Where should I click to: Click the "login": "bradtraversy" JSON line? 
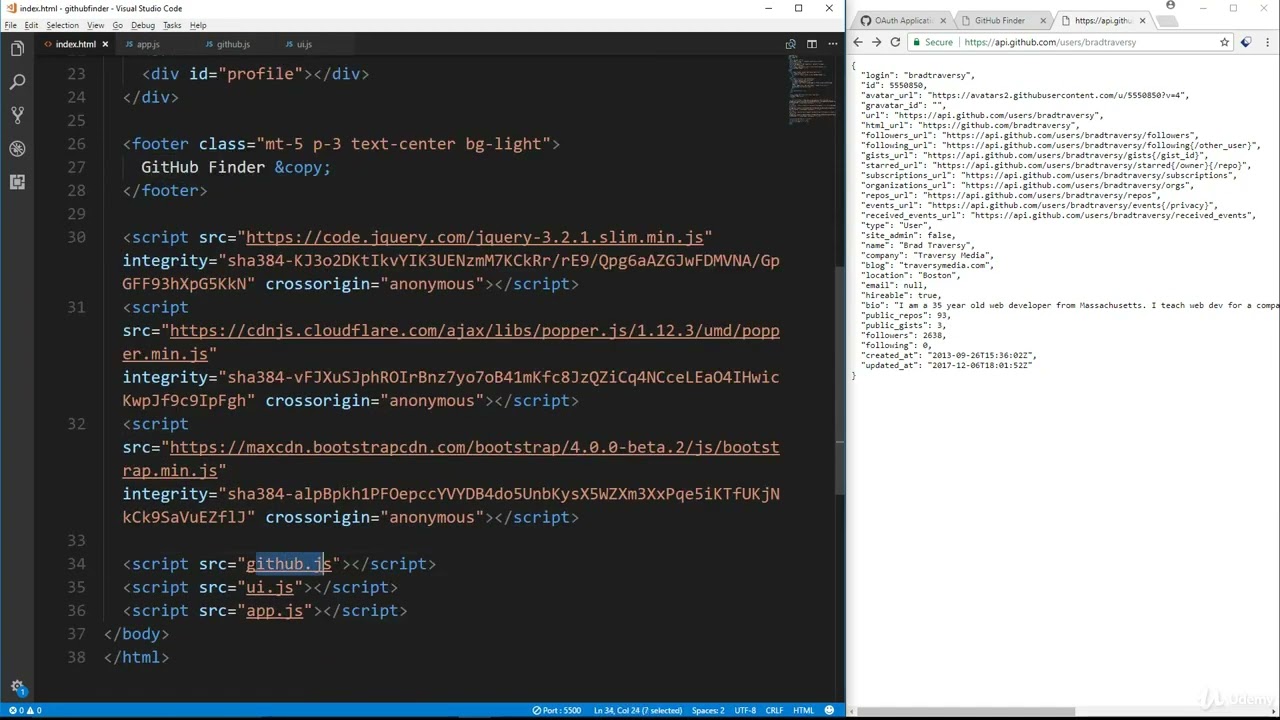tap(918, 75)
